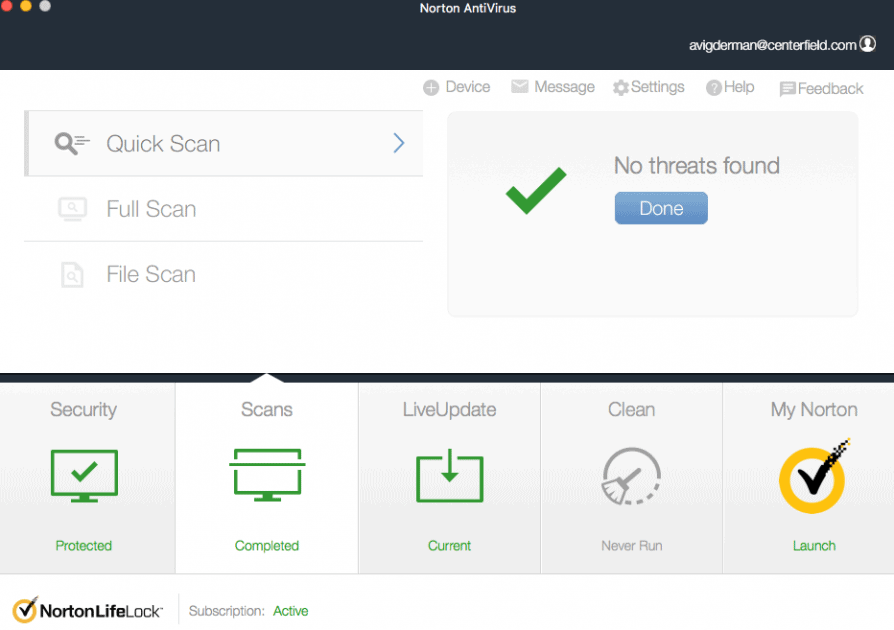Screen dimensions: 894x630
Task: Open the File Scan option
Action: click(x=150, y=274)
